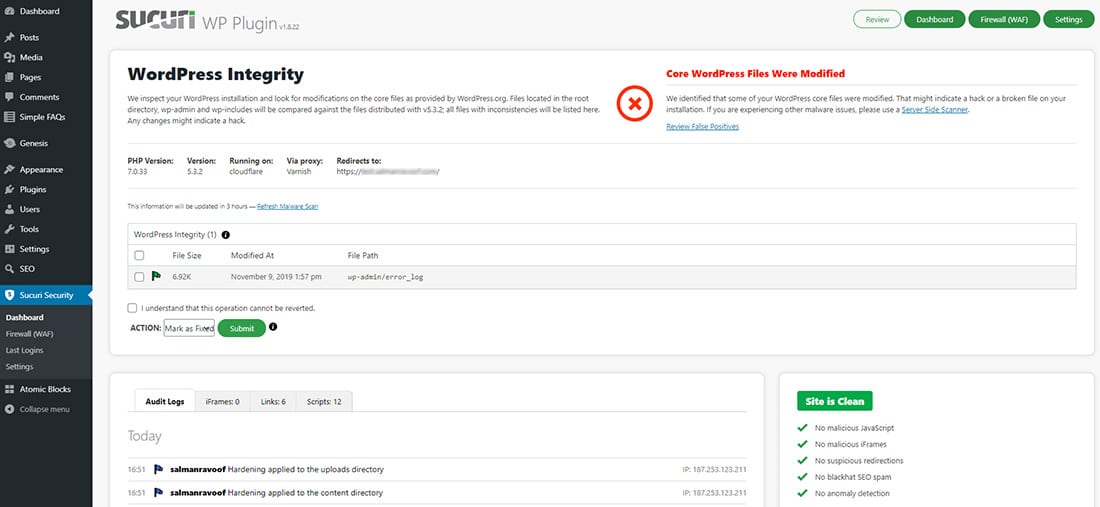Click the Plugins icon in the sidebar
Viewport: 1100px width, 507px height.
point(9,189)
